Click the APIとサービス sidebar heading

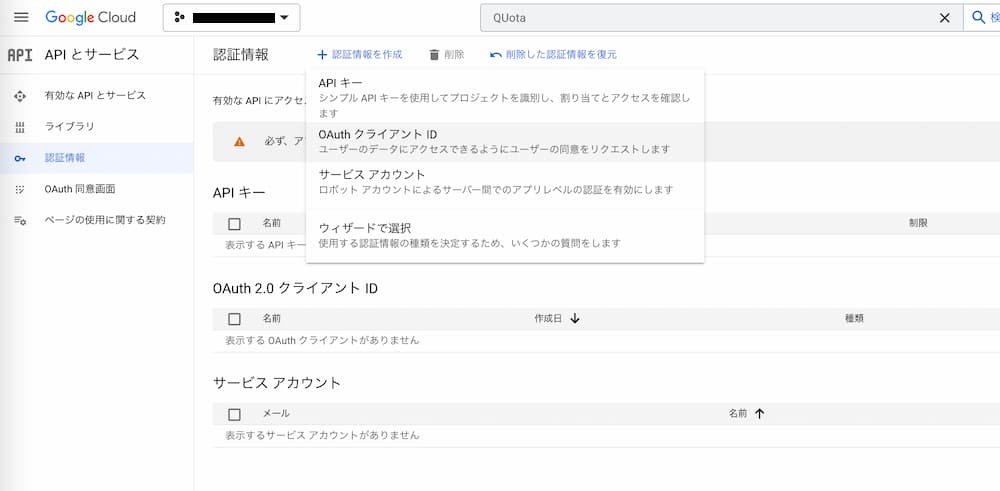pos(92,55)
